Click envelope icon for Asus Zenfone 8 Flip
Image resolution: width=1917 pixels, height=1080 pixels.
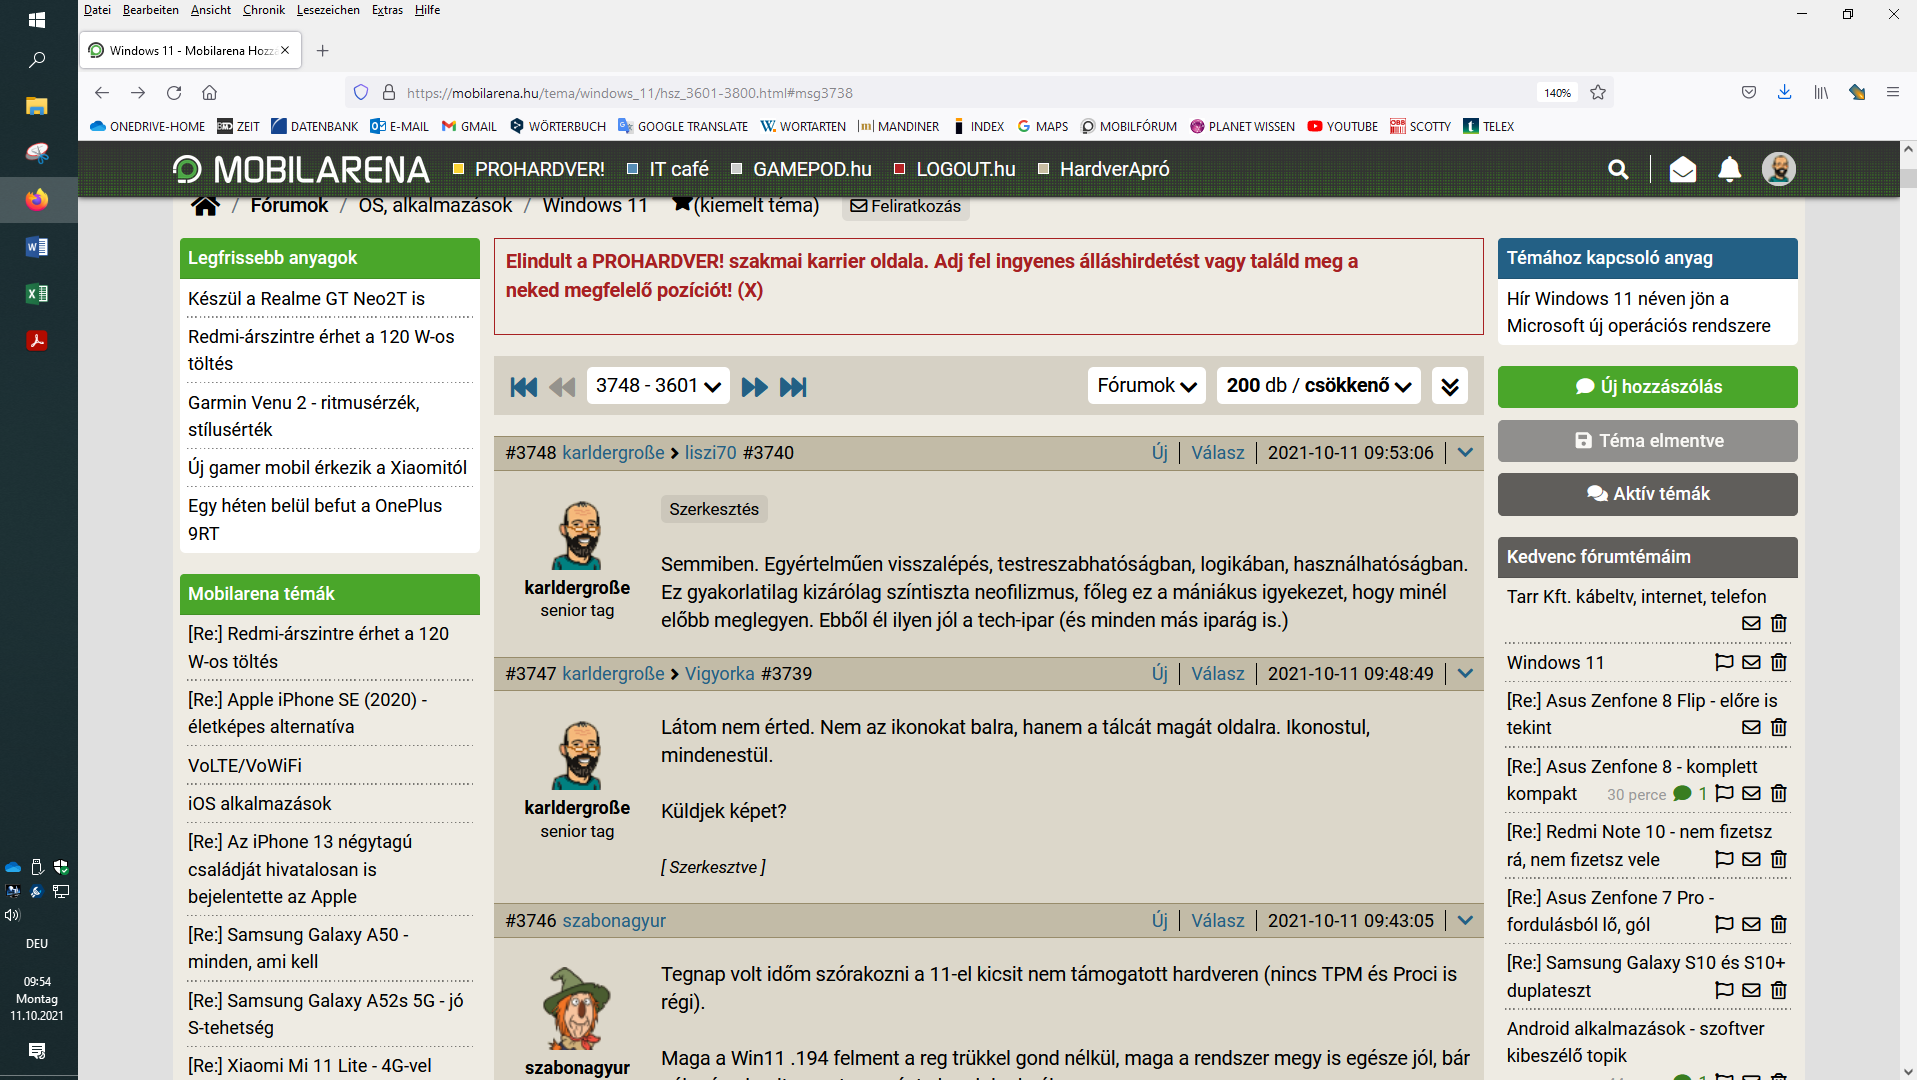[1751, 727]
